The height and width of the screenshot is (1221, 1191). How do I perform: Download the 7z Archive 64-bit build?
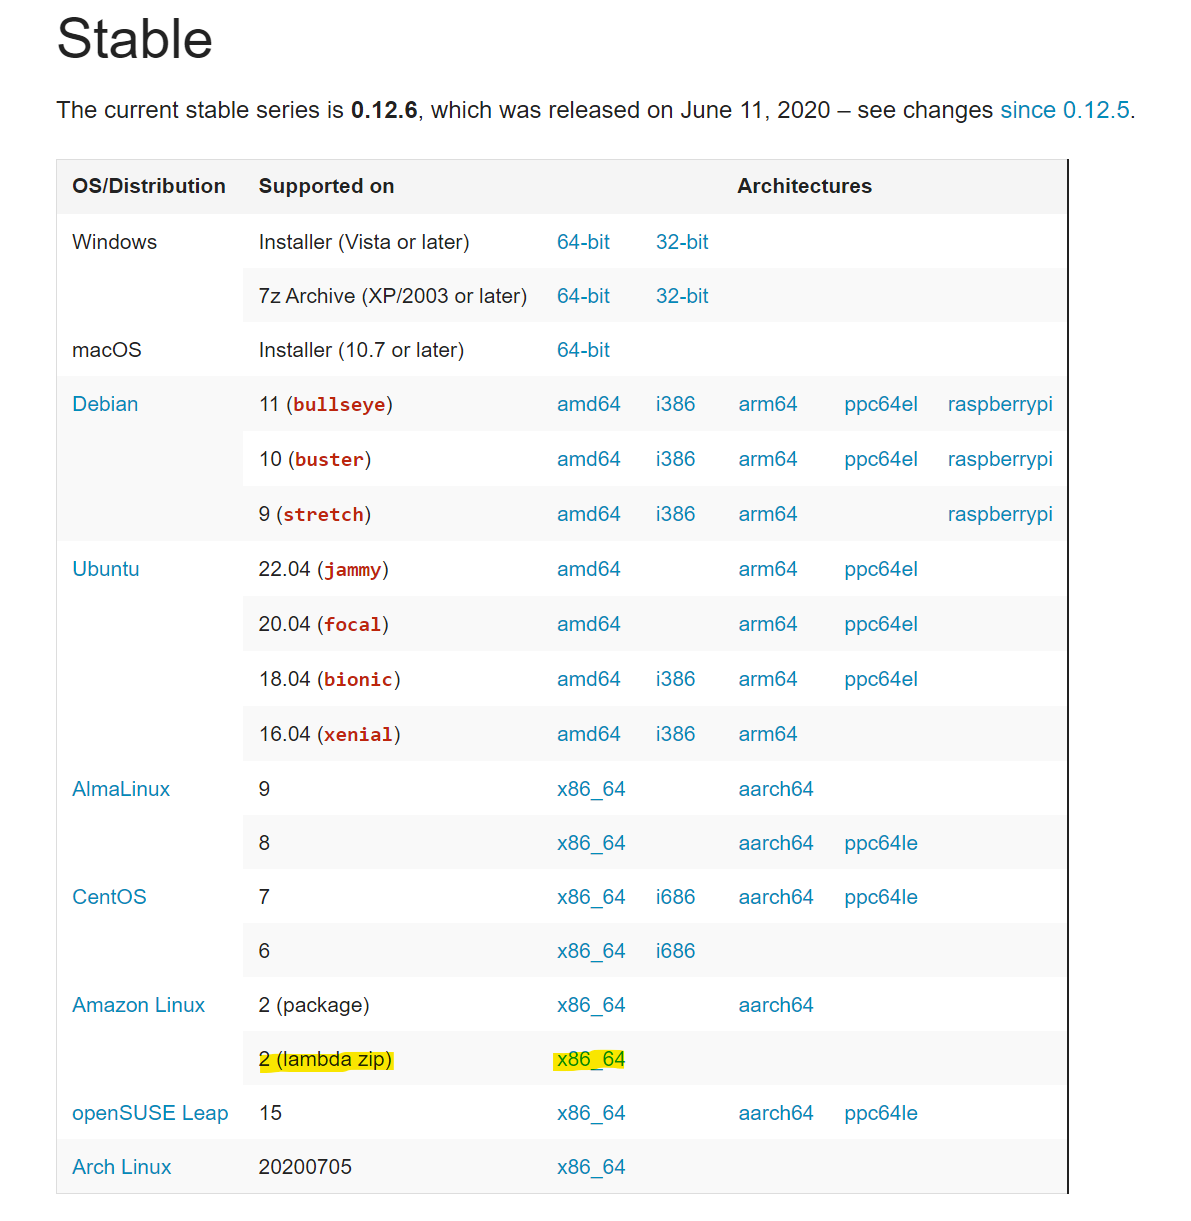(583, 295)
